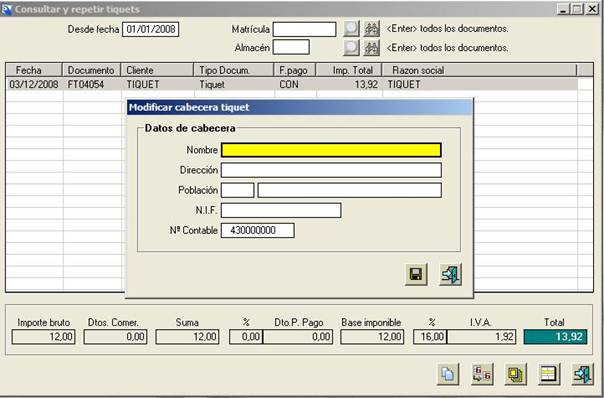Click the application icon in title bar
The width and height of the screenshot is (604, 398).
6,9
